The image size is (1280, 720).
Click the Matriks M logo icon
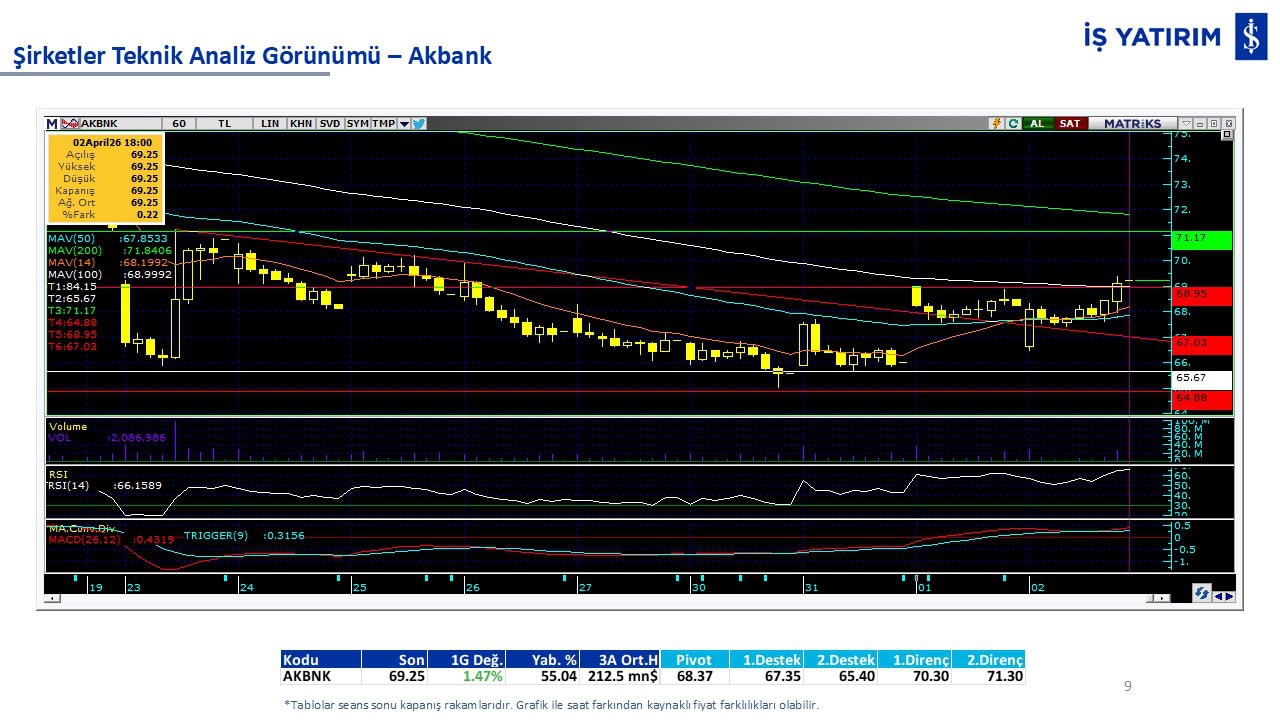pos(52,124)
